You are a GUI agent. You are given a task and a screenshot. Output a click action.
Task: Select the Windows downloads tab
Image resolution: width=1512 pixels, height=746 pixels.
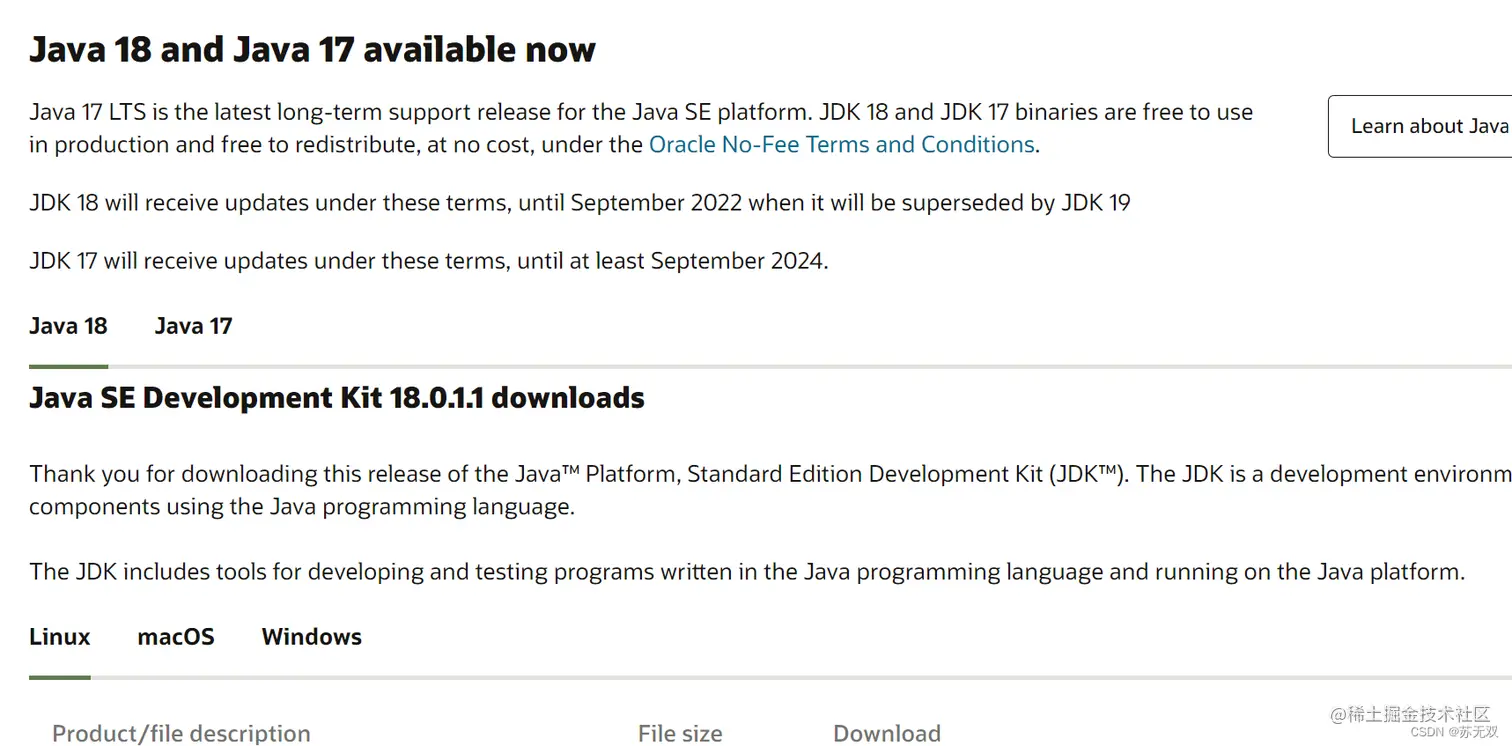[x=312, y=637]
